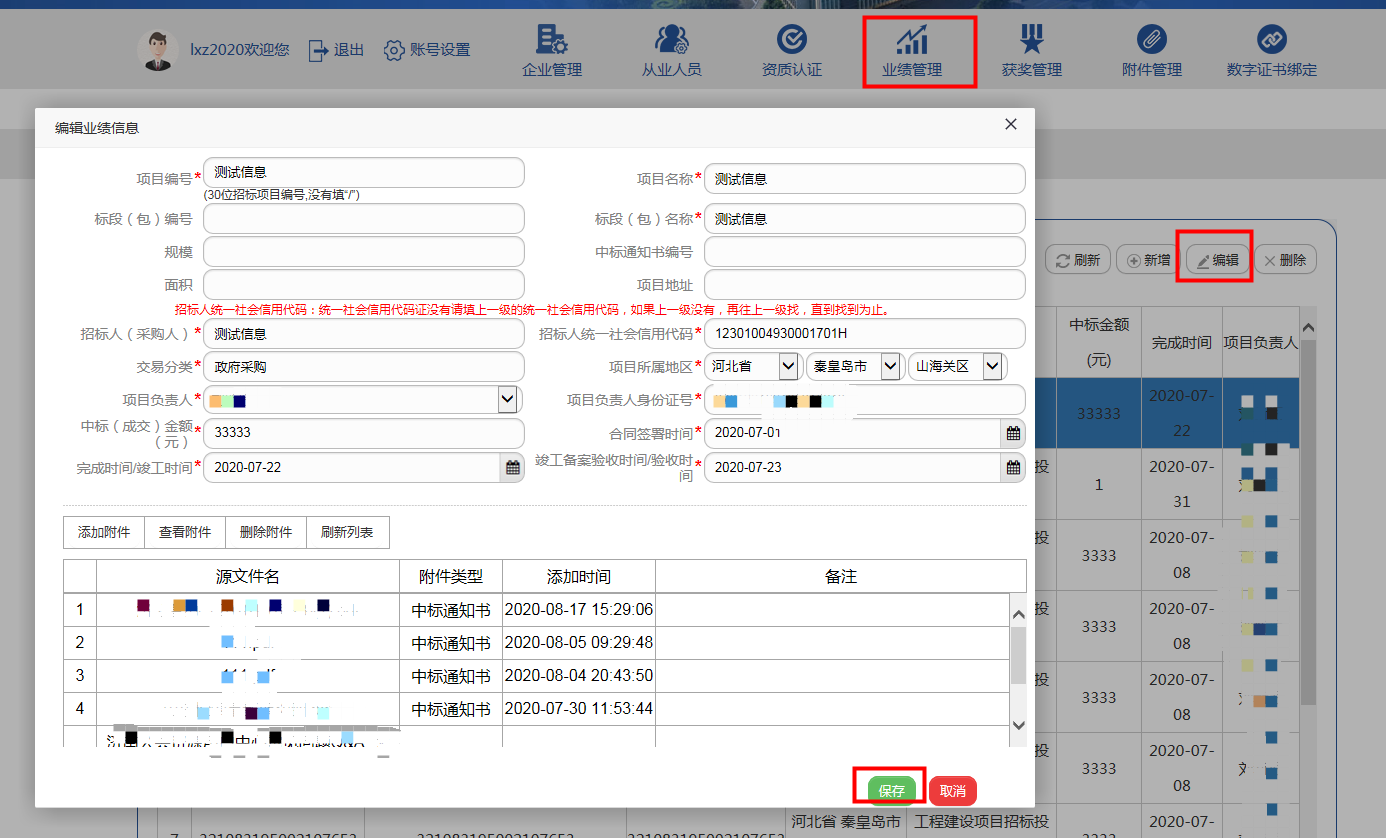Click calendar icon for 合同签署时间
The width and height of the screenshot is (1386, 838).
(1013, 434)
